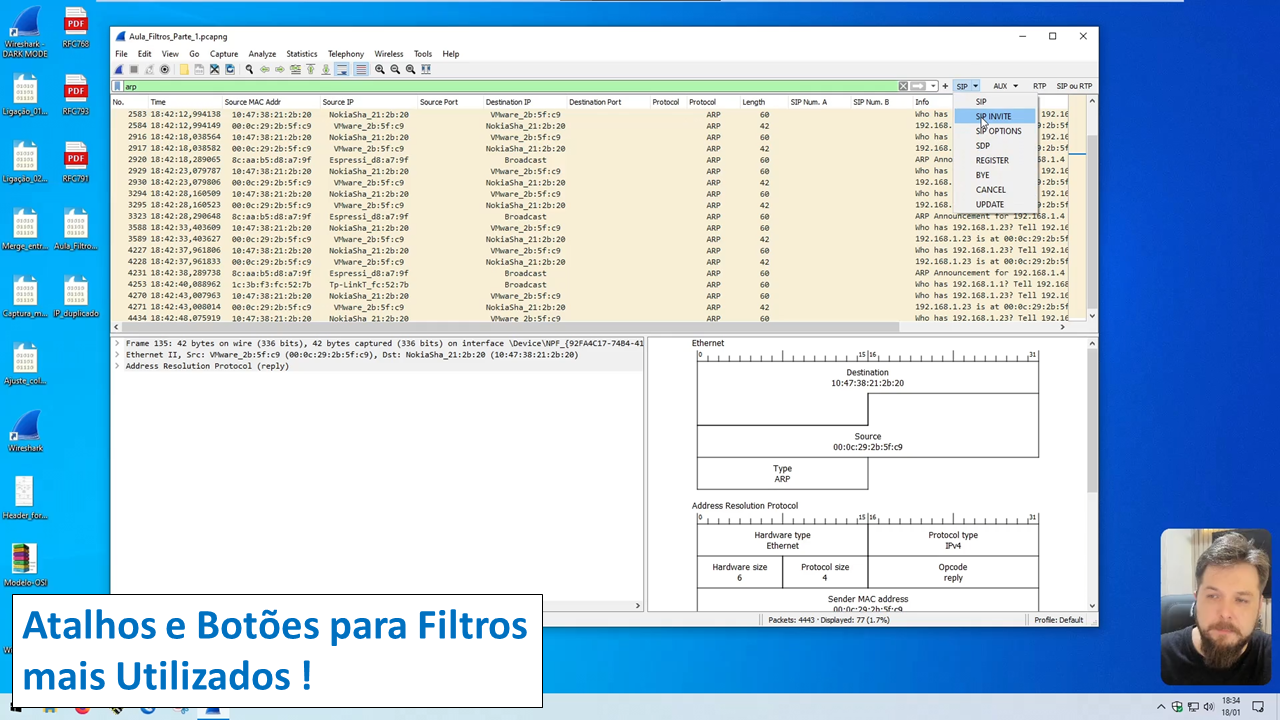Apply the SIP ou RTP filter button
The width and height of the screenshot is (1280, 720).
tap(1074, 86)
